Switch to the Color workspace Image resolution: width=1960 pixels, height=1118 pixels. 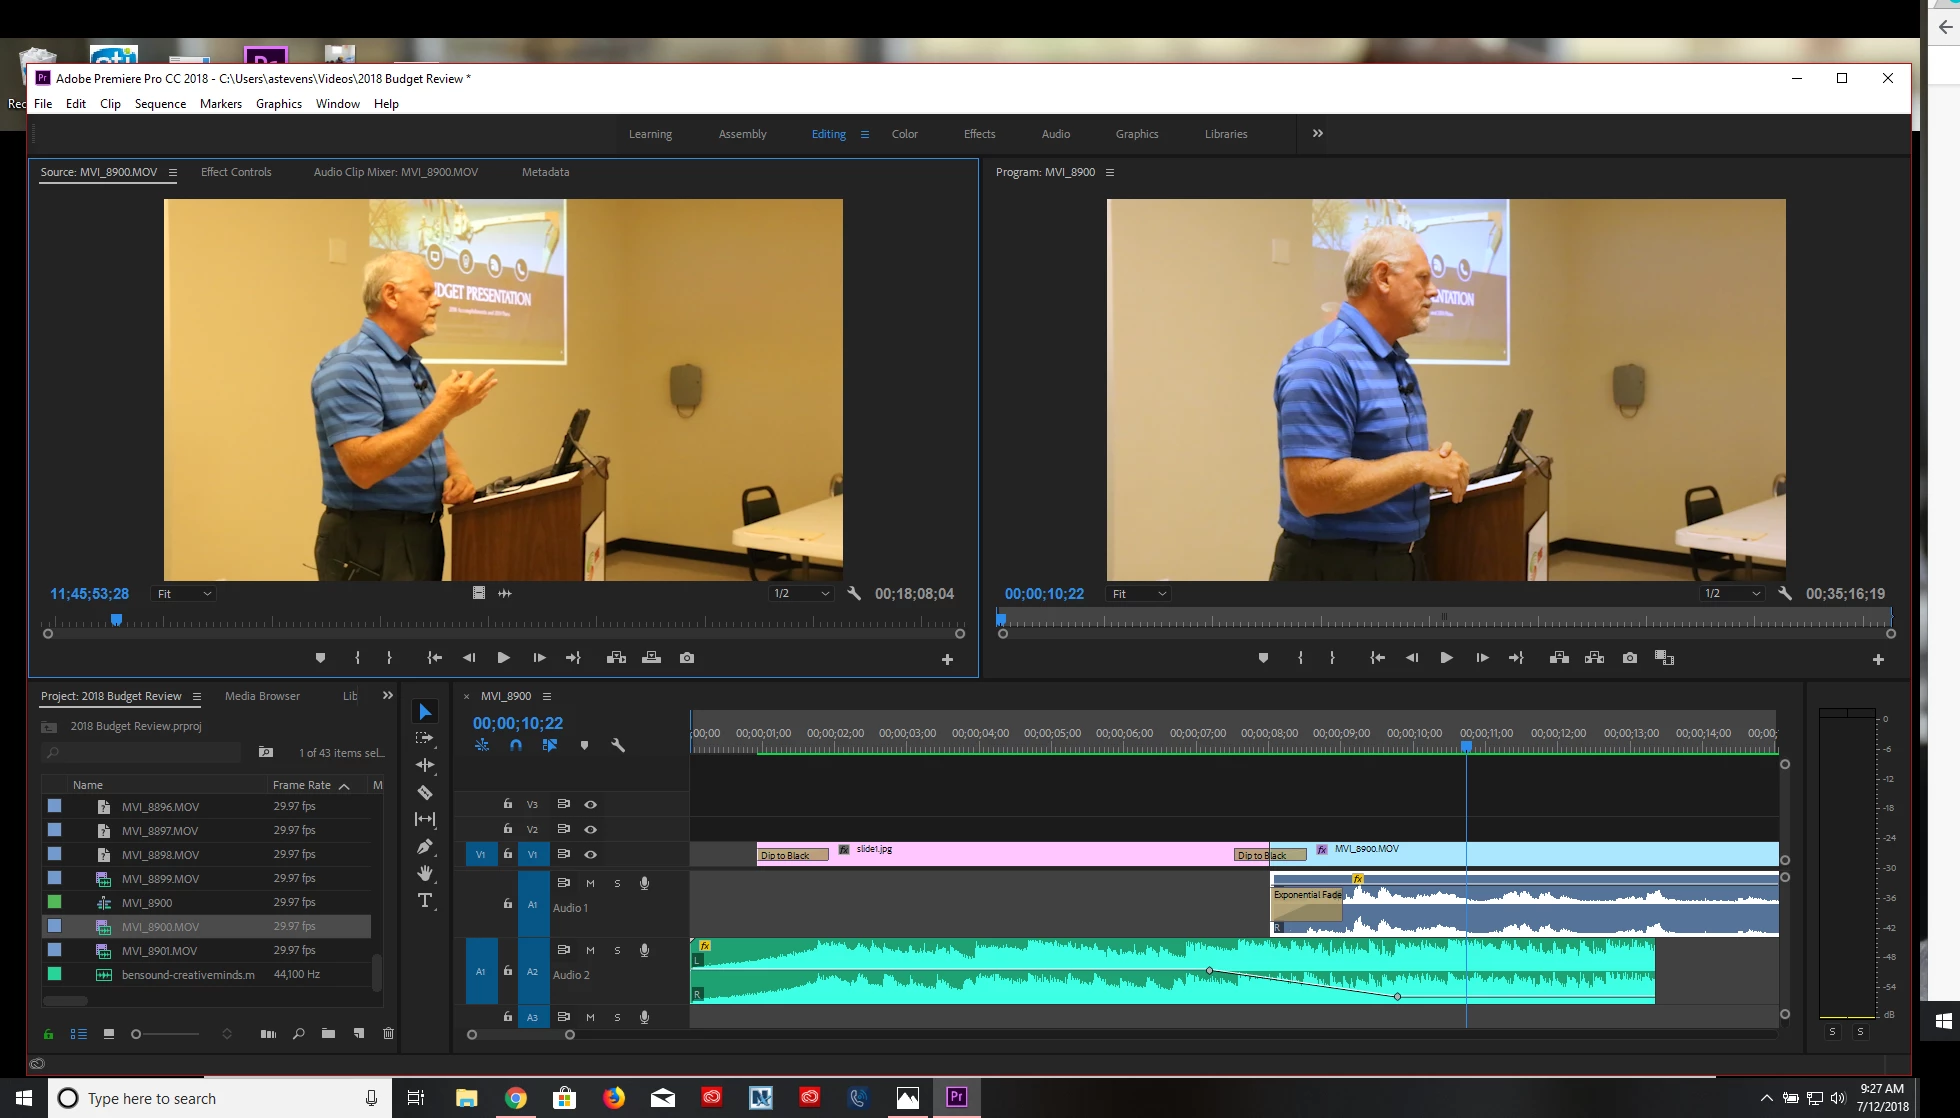905,134
